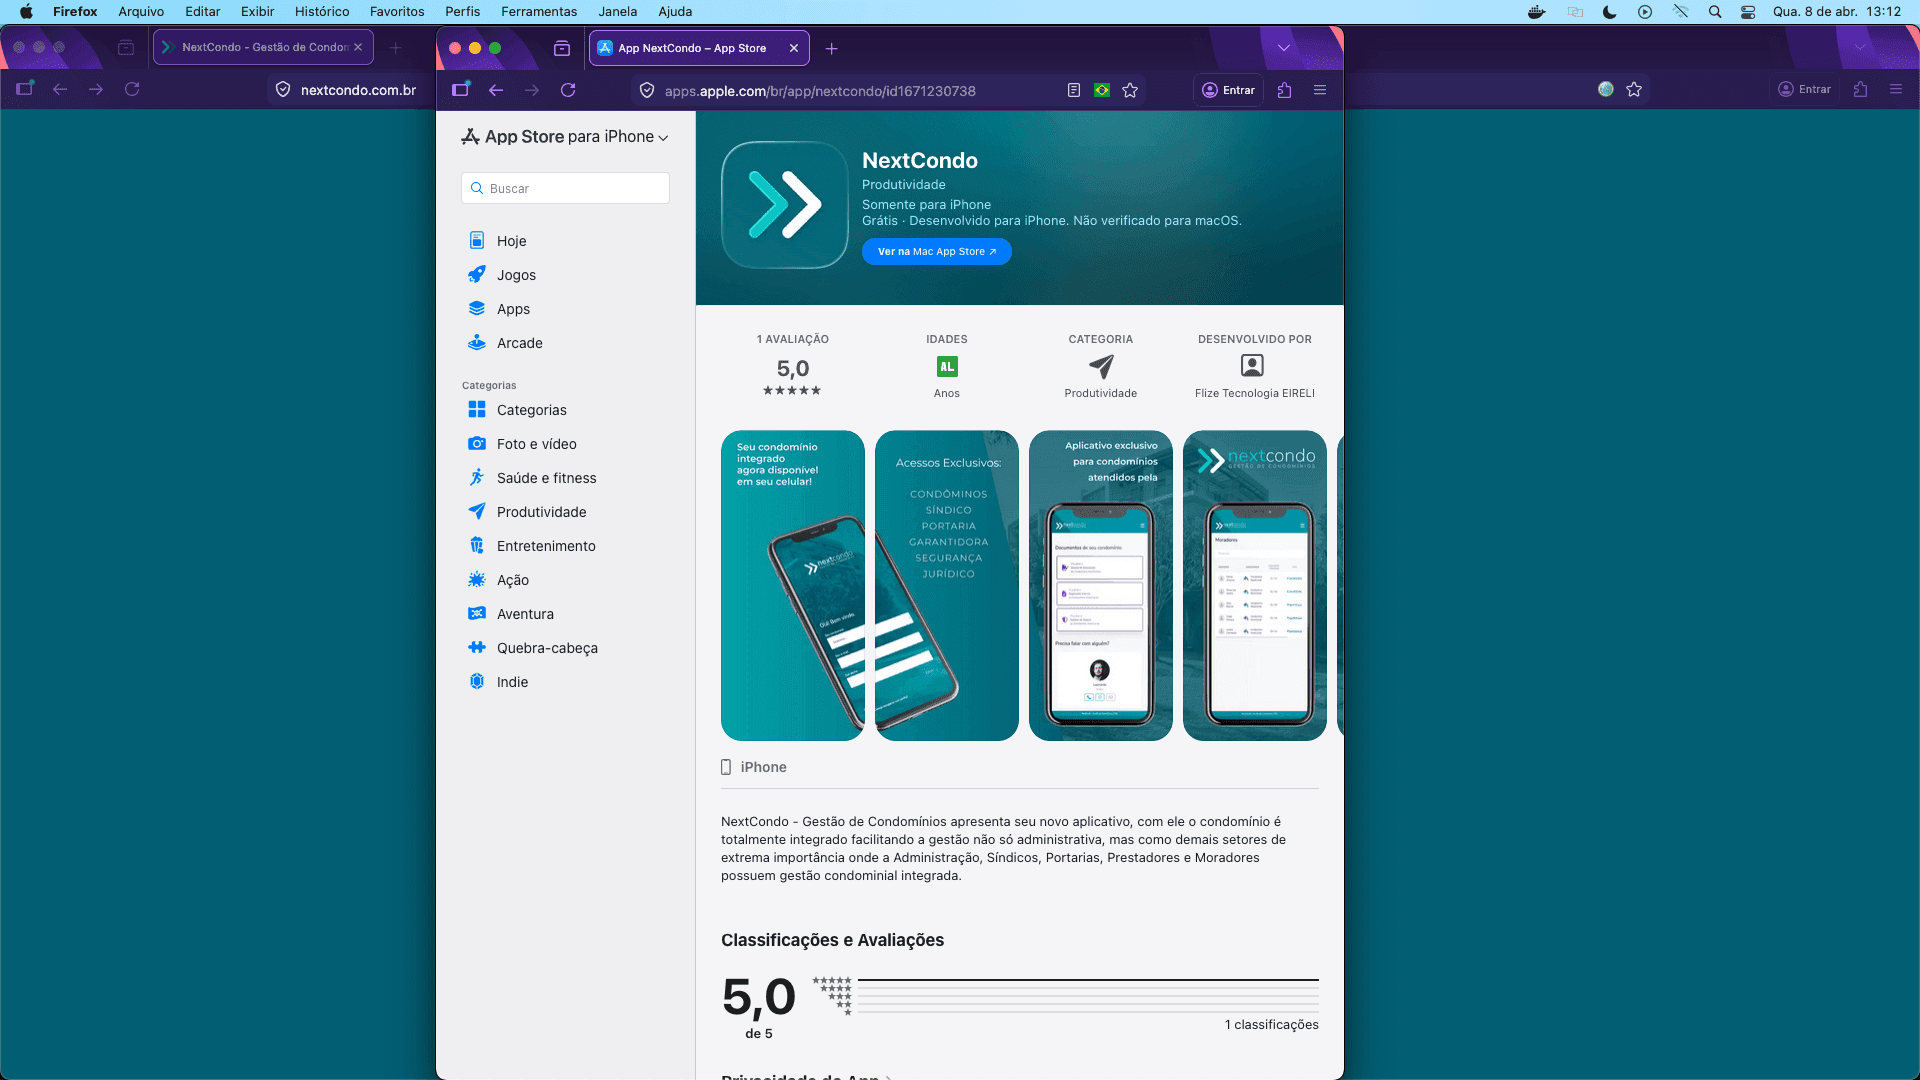Reload the App Store page
The width and height of the screenshot is (1920, 1080).
(x=568, y=90)
